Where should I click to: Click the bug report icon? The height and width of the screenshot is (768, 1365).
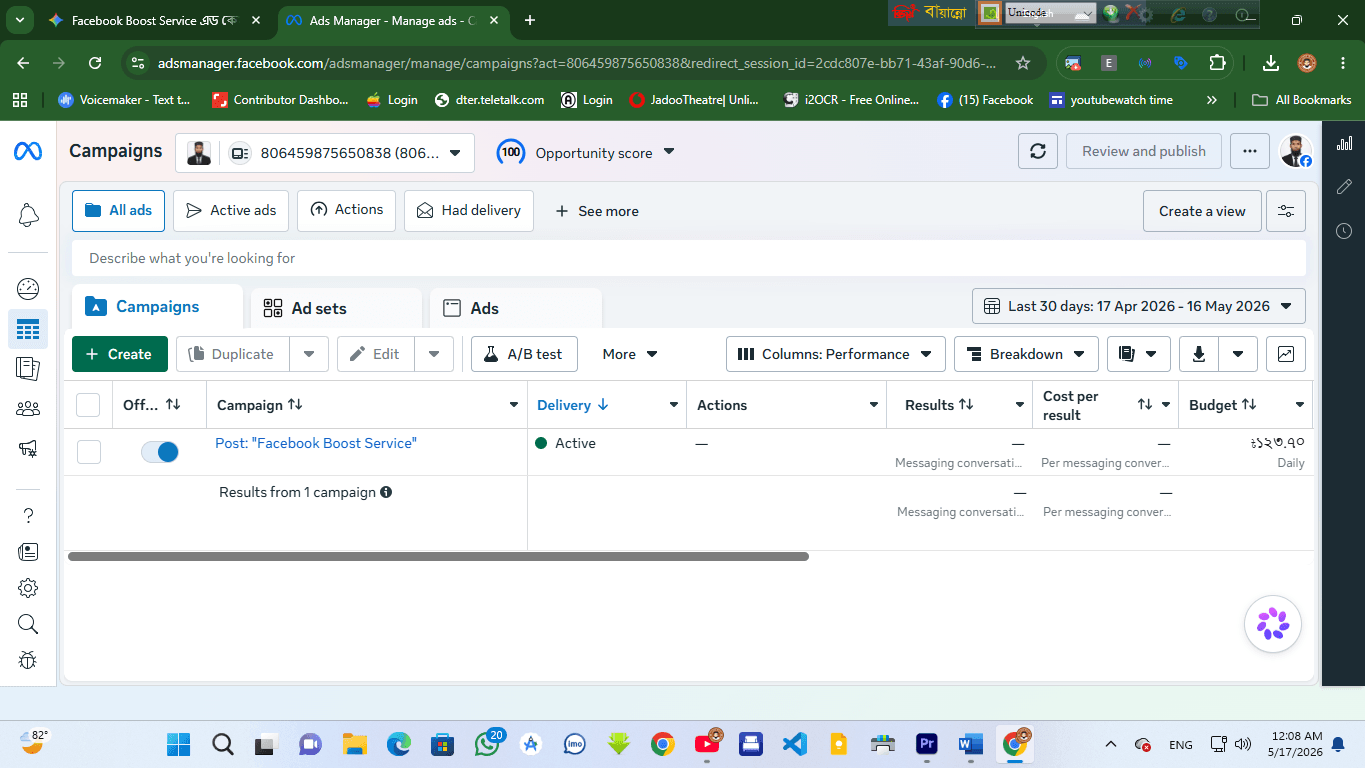tap(28, 660)
